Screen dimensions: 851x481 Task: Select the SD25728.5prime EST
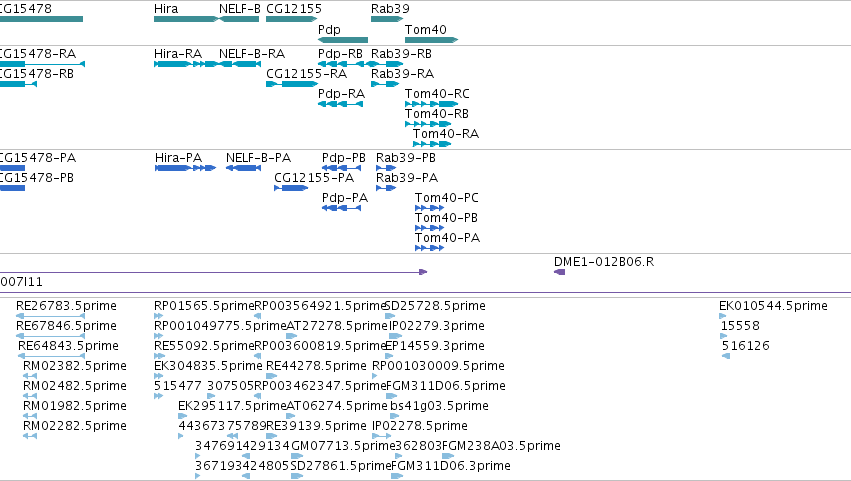click(x=390, y=316)
